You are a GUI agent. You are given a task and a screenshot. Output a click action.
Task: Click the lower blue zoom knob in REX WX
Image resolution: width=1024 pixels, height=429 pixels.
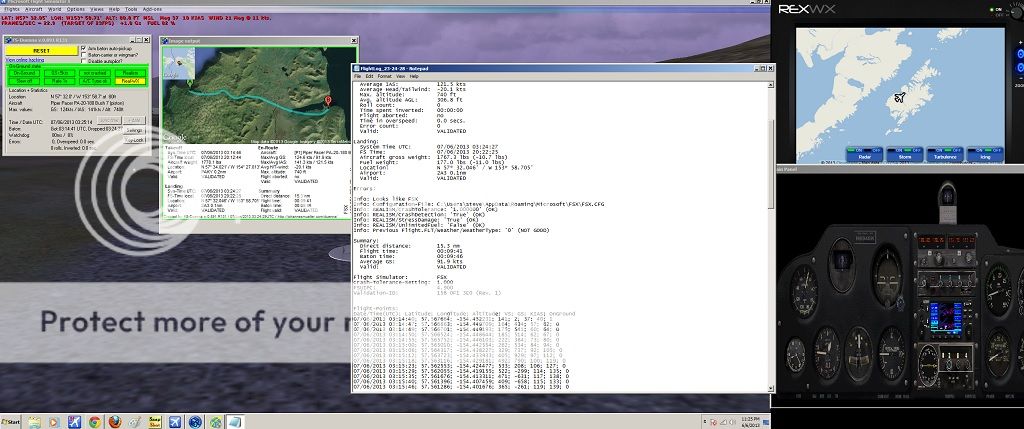point(1019,68)
